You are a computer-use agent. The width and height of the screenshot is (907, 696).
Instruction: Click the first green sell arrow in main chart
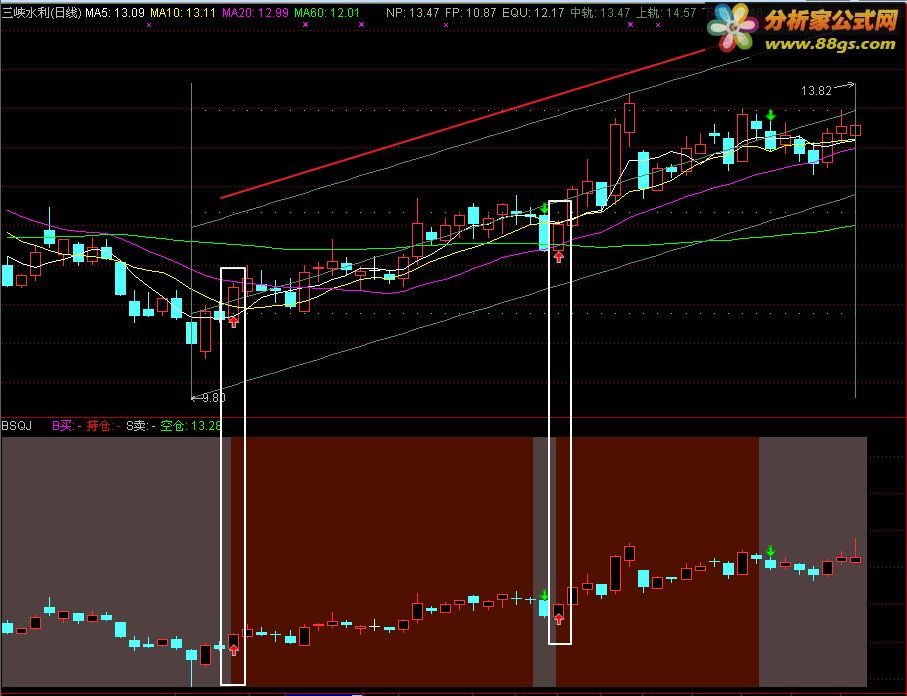(544, 208)
